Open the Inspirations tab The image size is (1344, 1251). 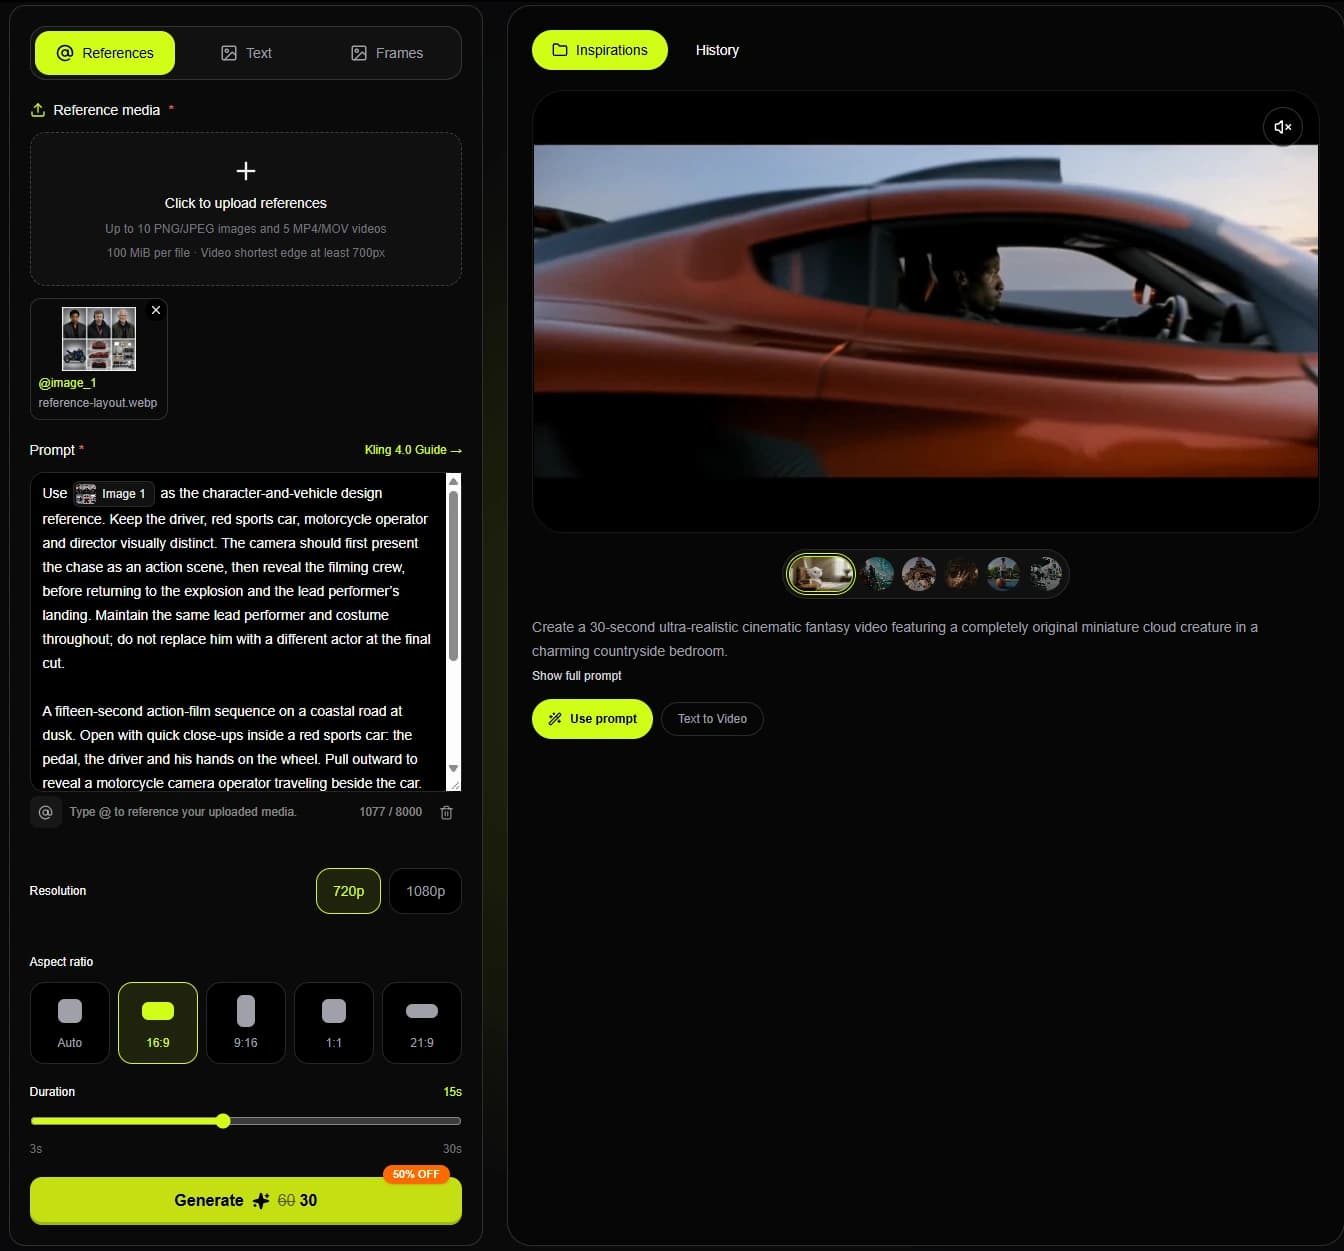pos(600,50)
